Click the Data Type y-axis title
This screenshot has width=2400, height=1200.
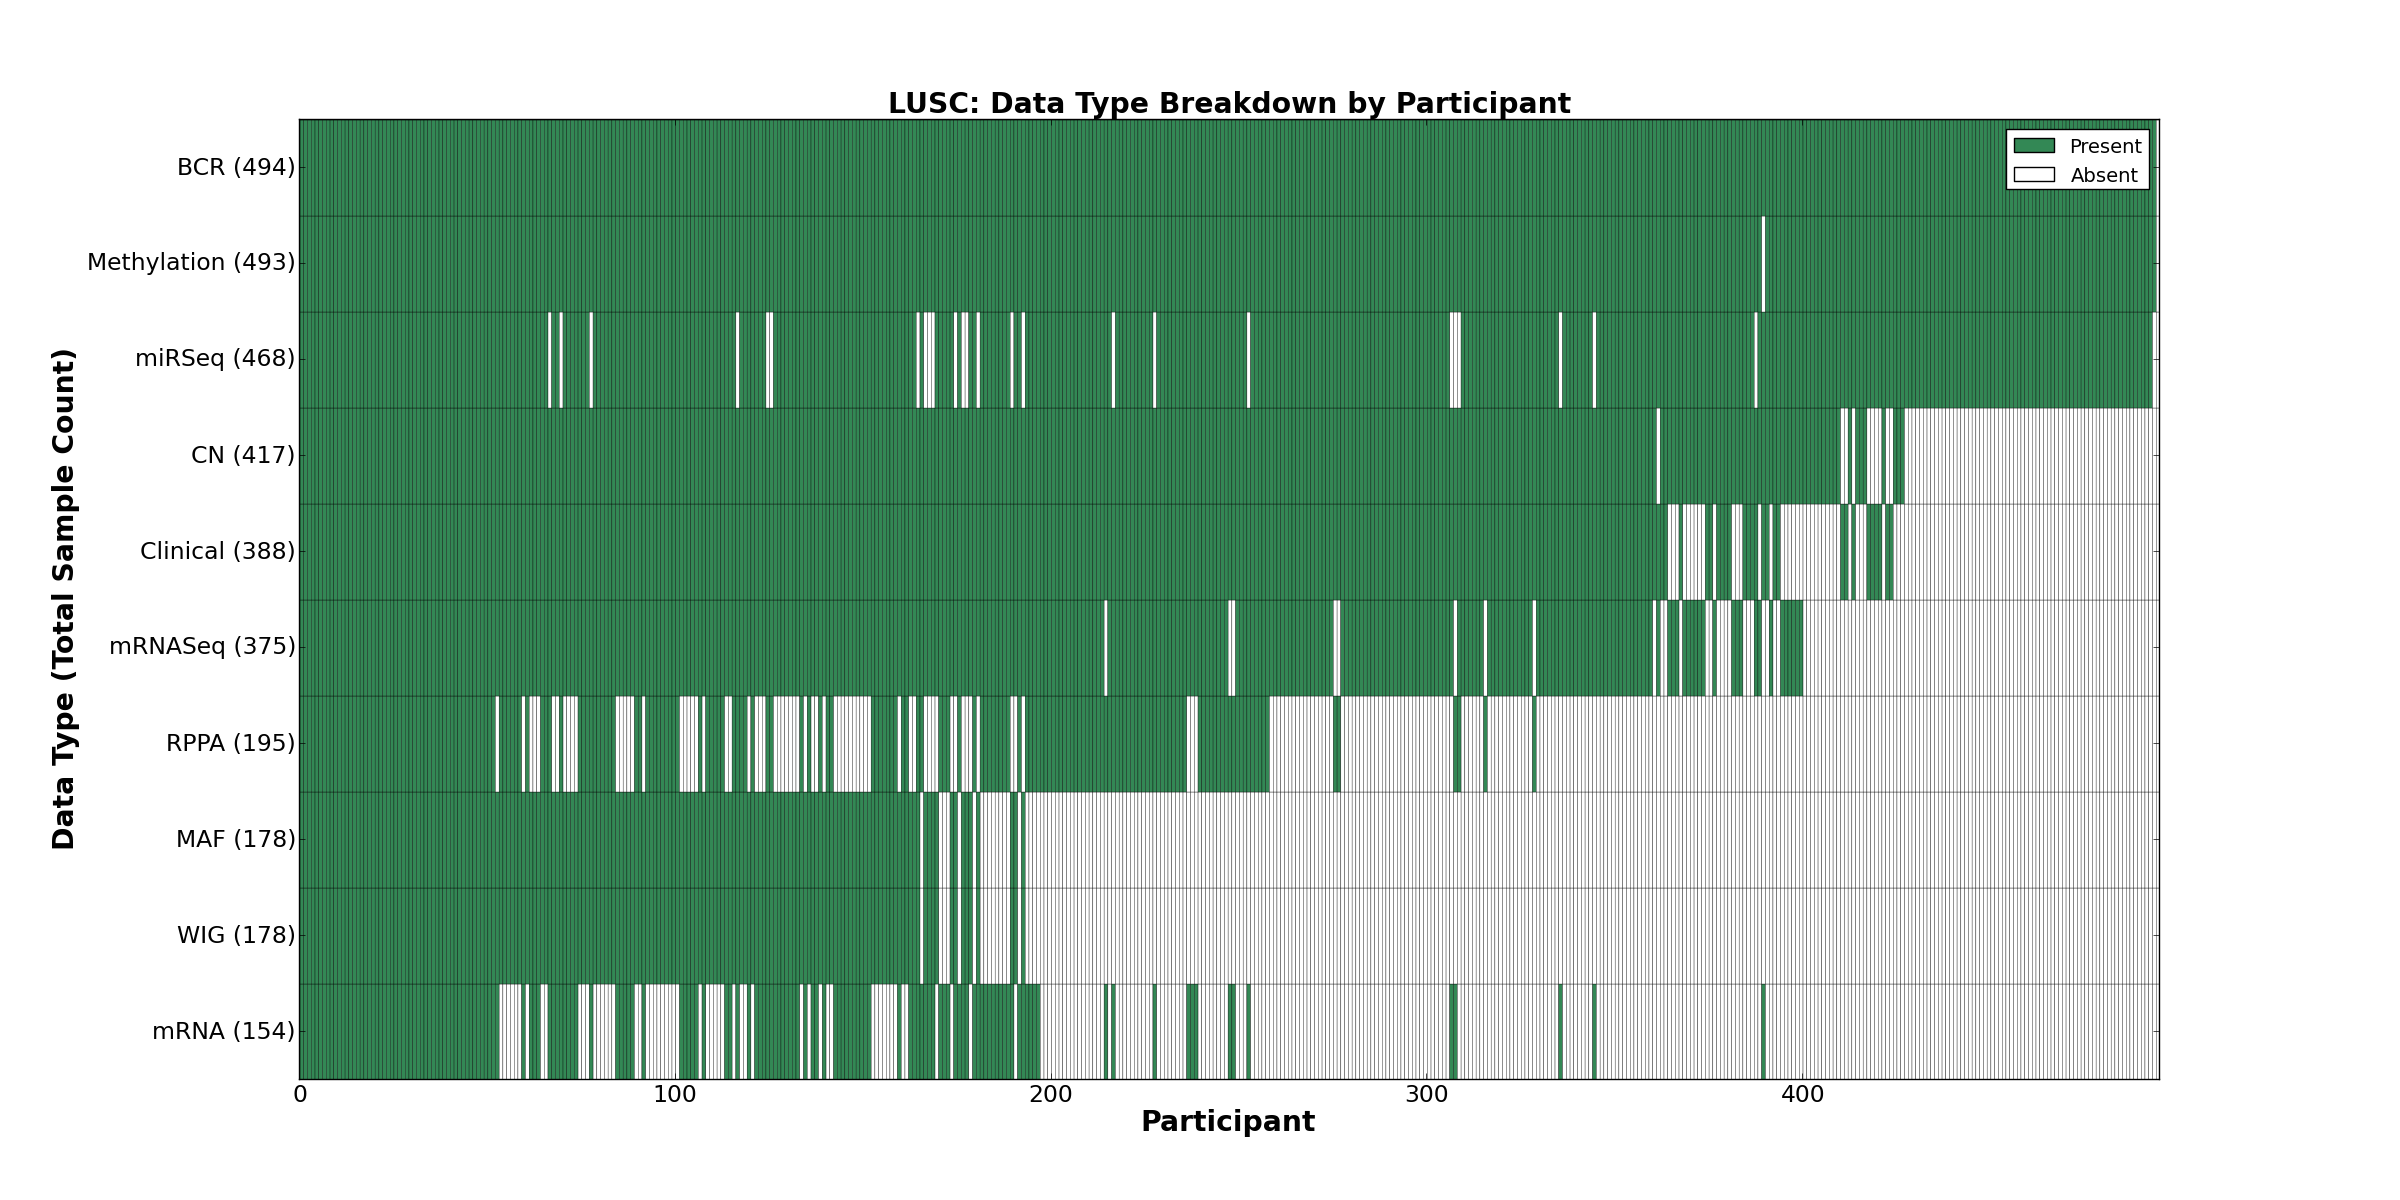[64, 599]
